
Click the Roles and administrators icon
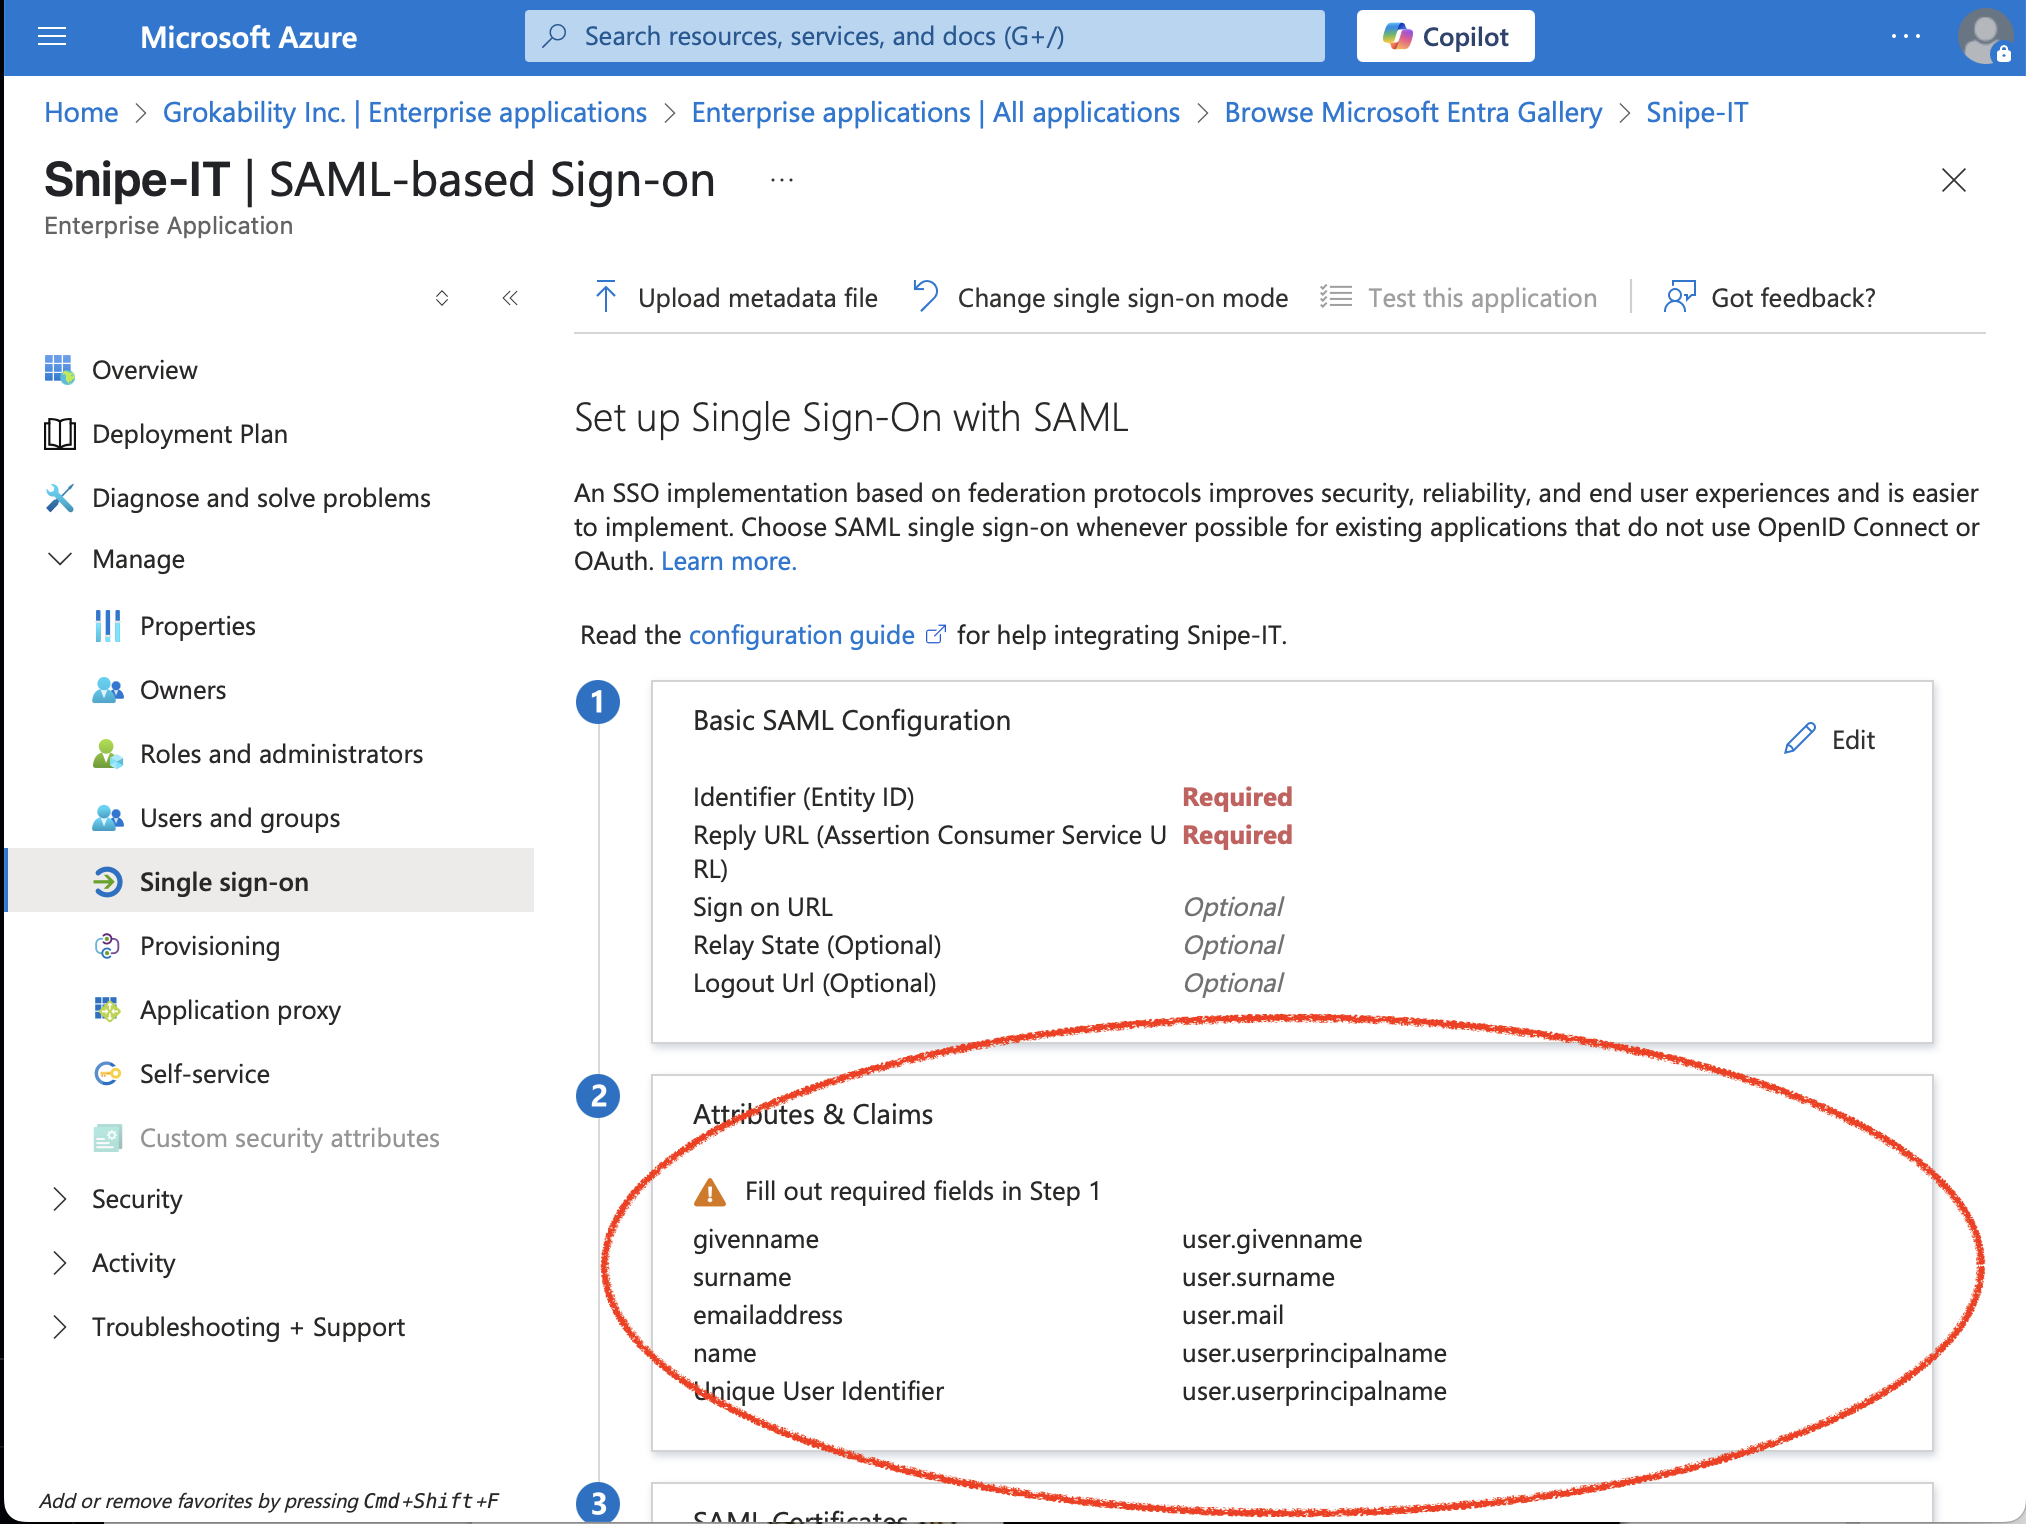(x=108, y=754)
